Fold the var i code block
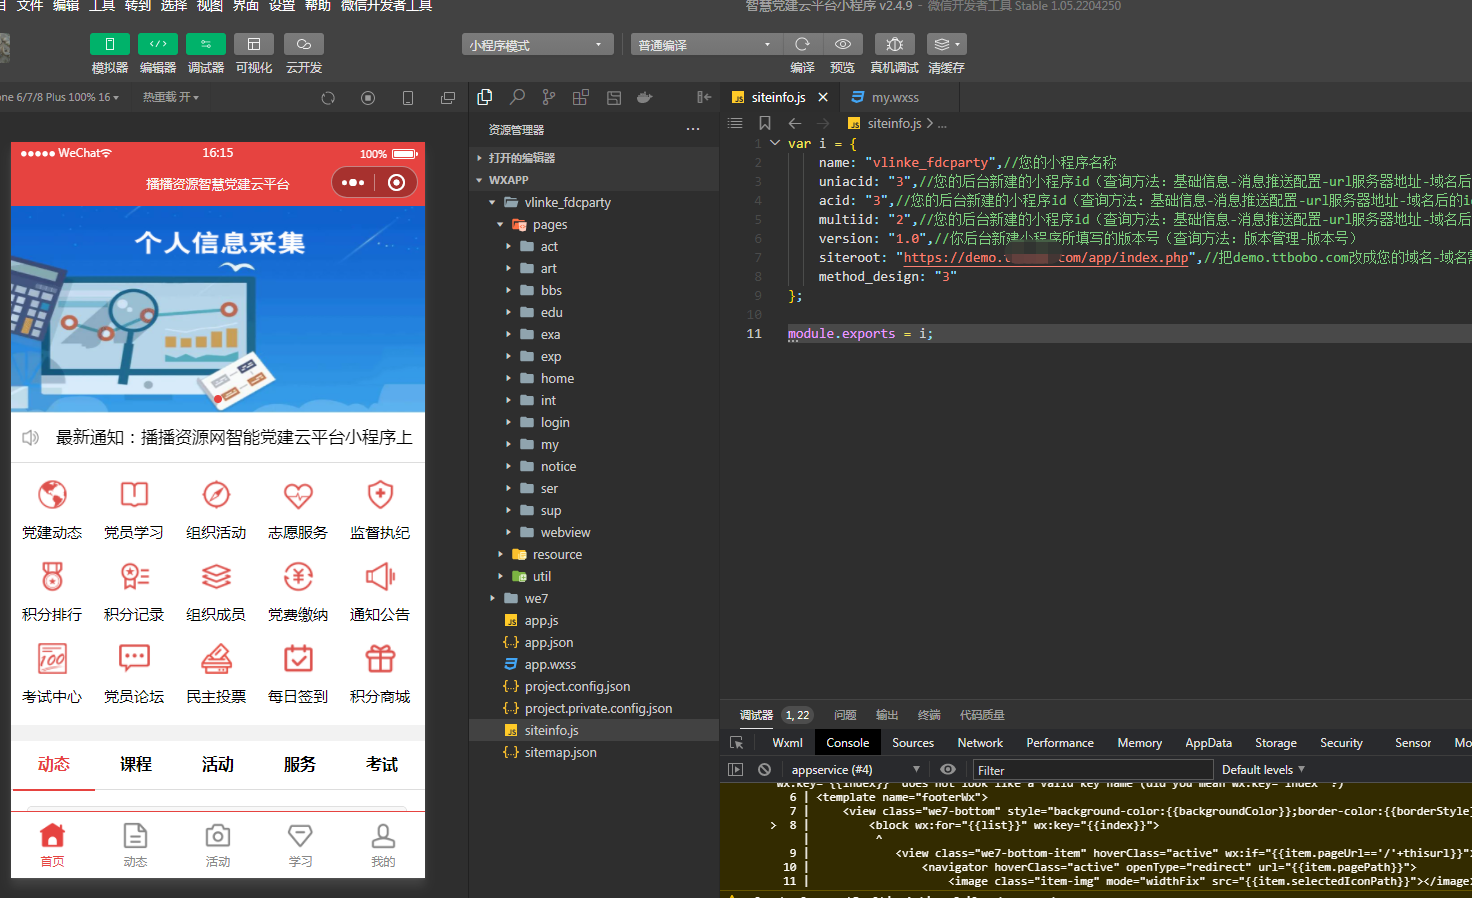This screenshot has height=898, width=1472. coord(775,143)
